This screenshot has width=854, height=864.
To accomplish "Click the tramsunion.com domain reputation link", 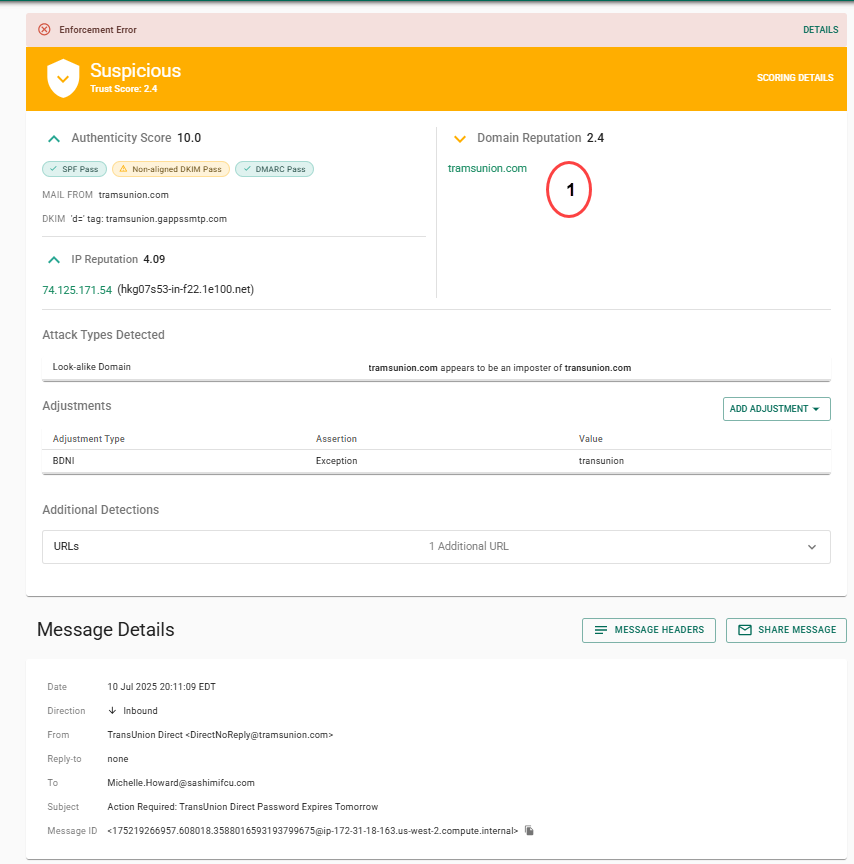I will pyautogui.click(x=487, y=168).
